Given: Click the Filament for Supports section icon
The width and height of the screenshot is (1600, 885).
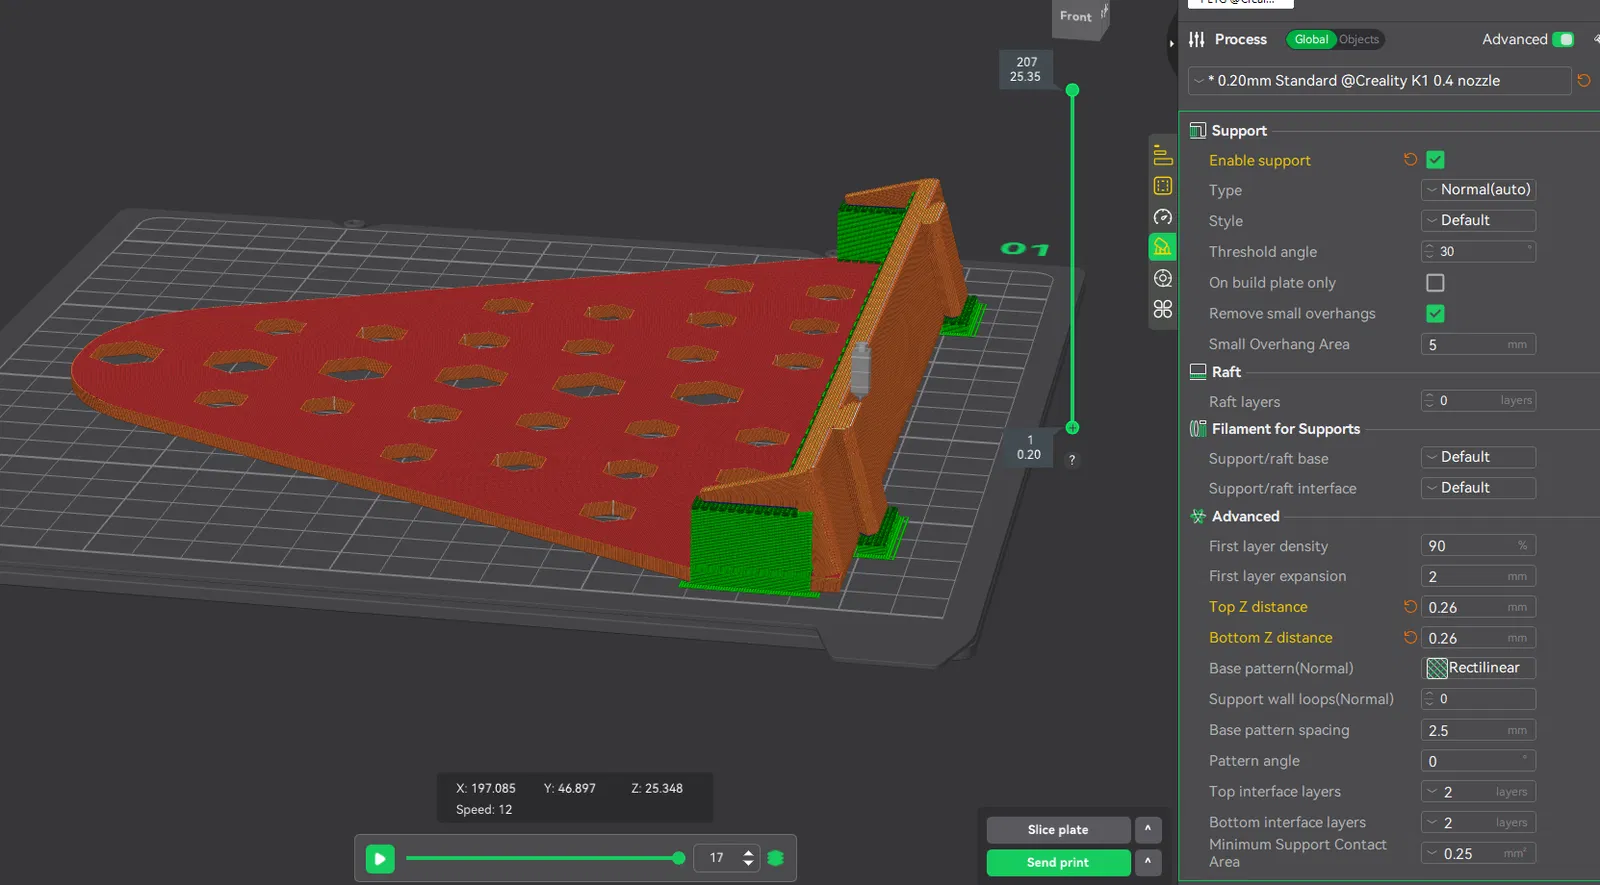Looking at the screenshot, I should click(x=1197, y=429).
